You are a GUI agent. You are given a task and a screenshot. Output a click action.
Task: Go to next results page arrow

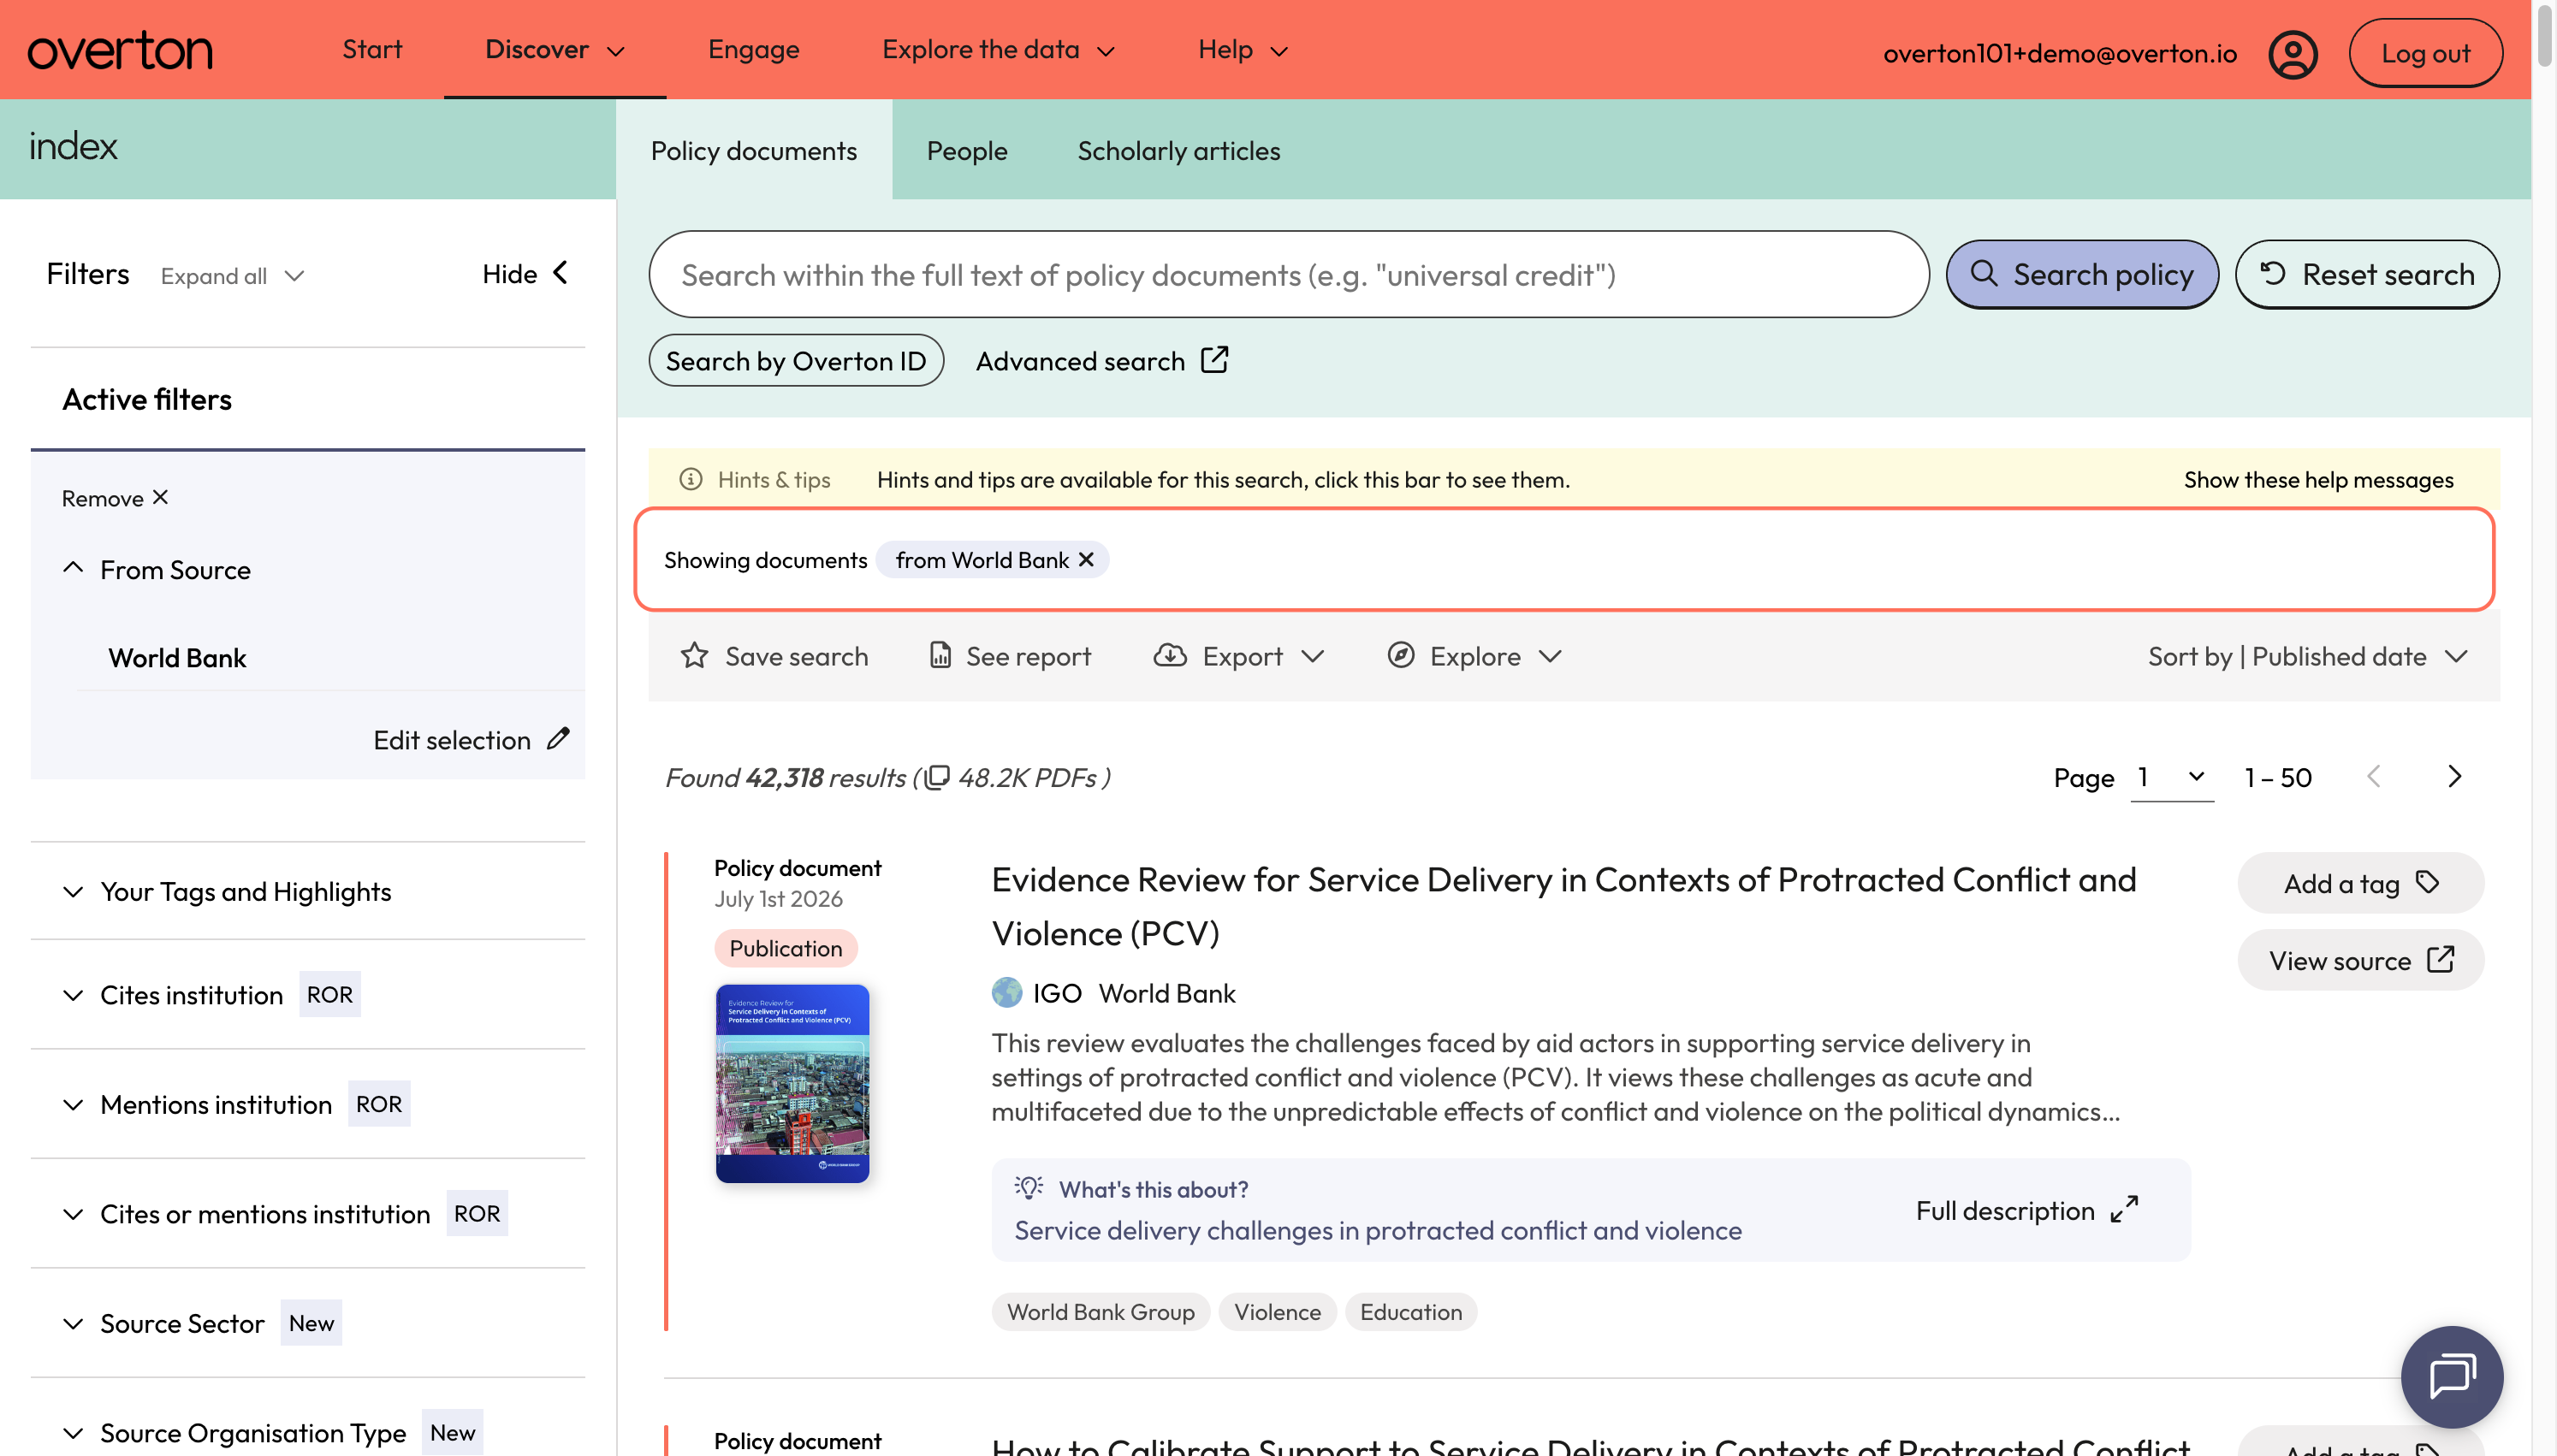tap(2454, 777)
